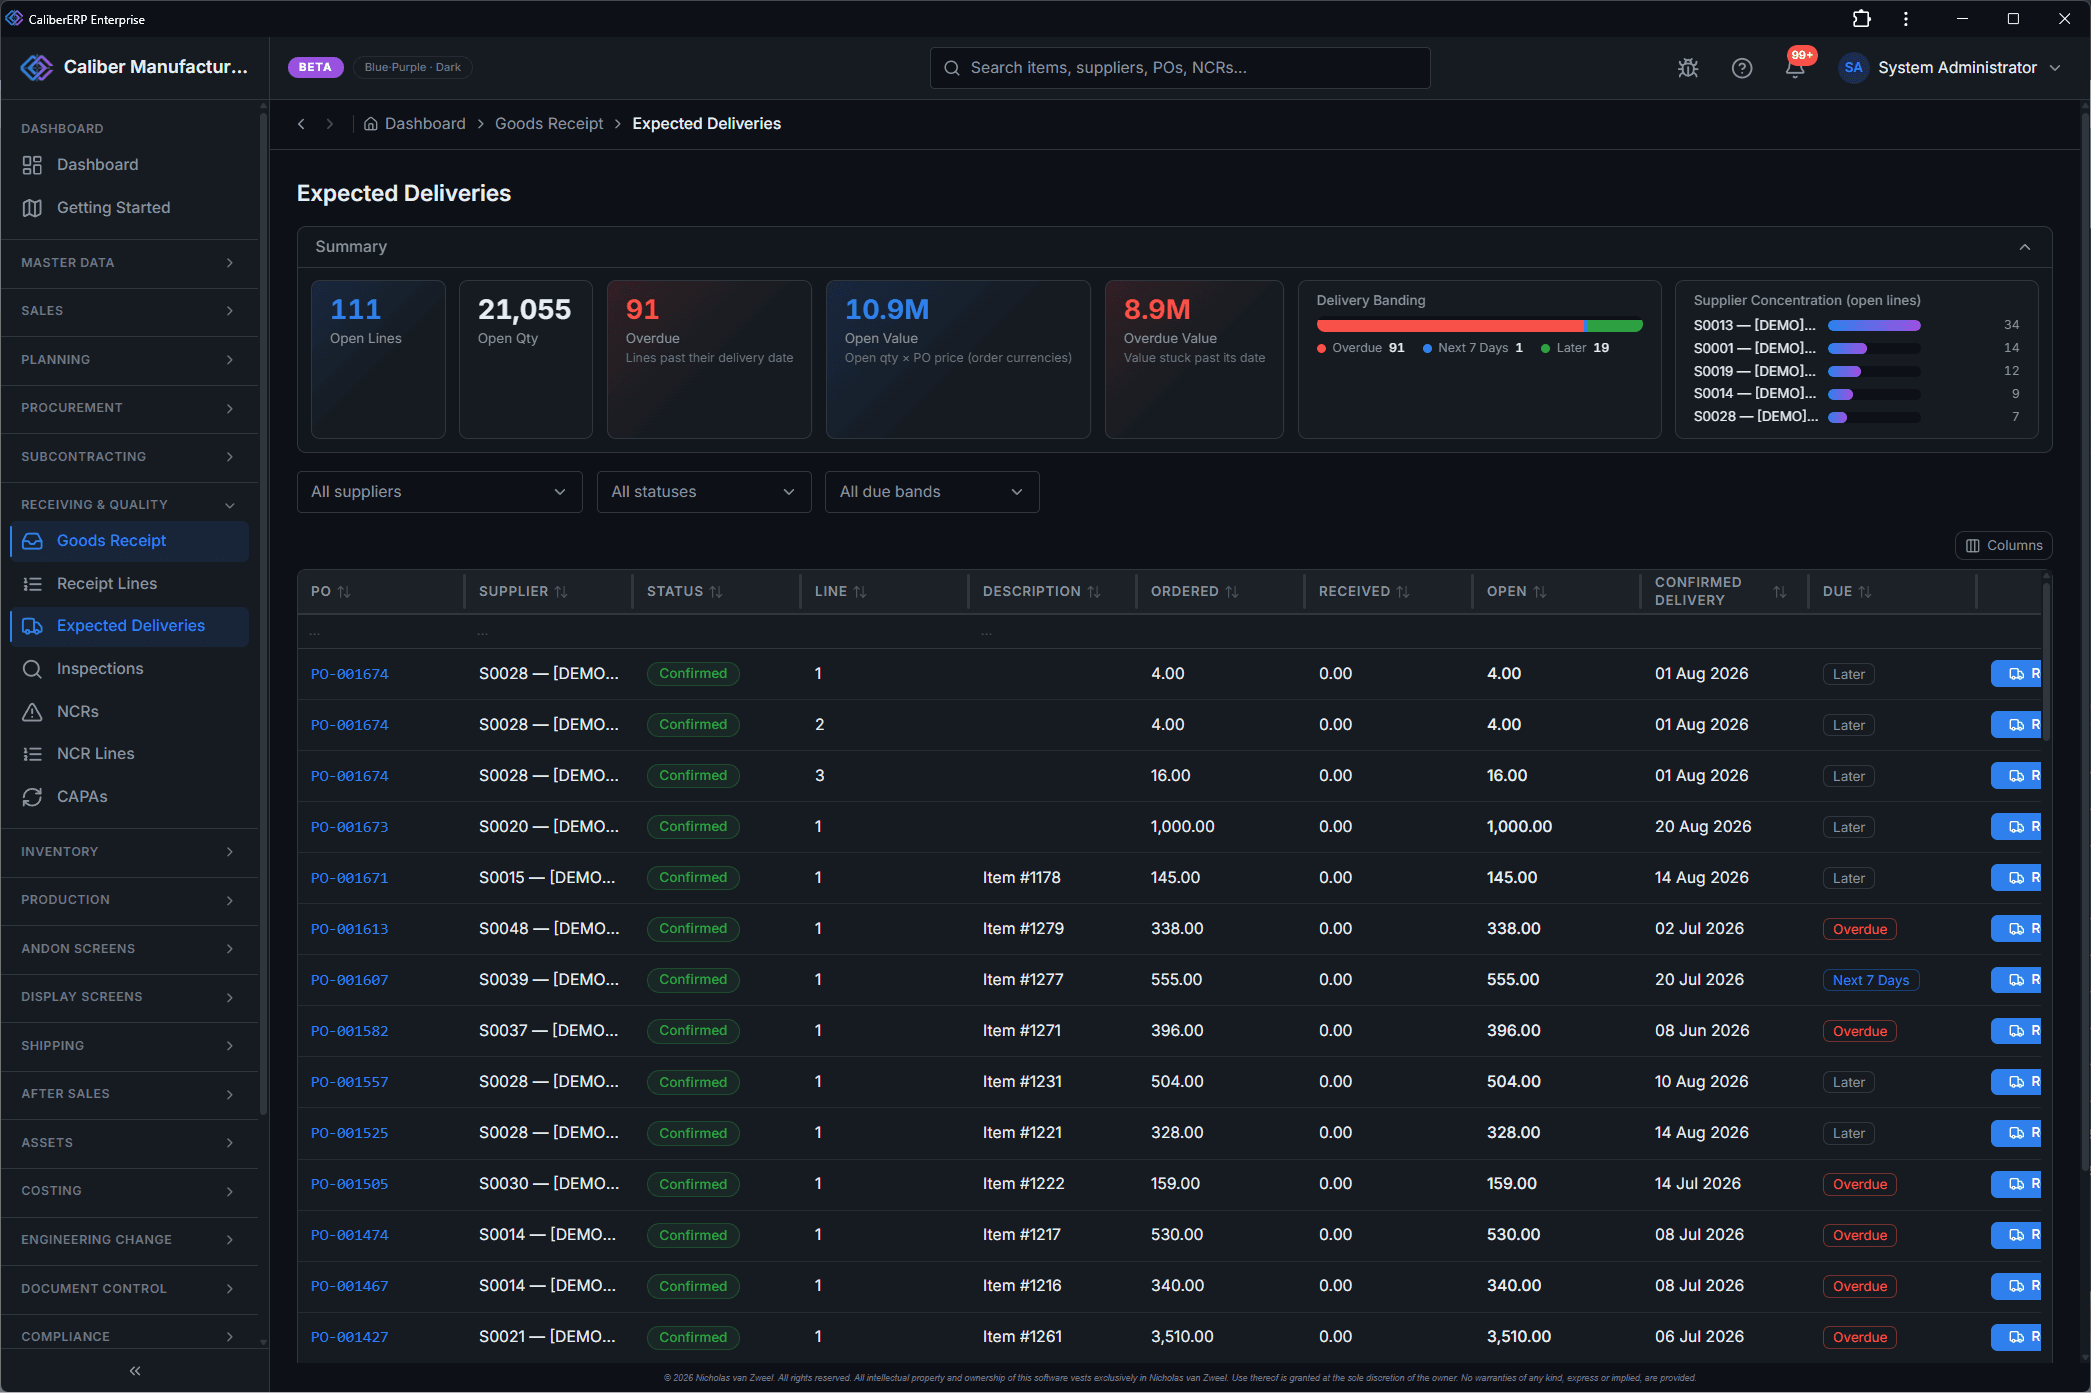Sort by the Supplier column icon
Screen dimensions: 2091x1393
point(561,592)
